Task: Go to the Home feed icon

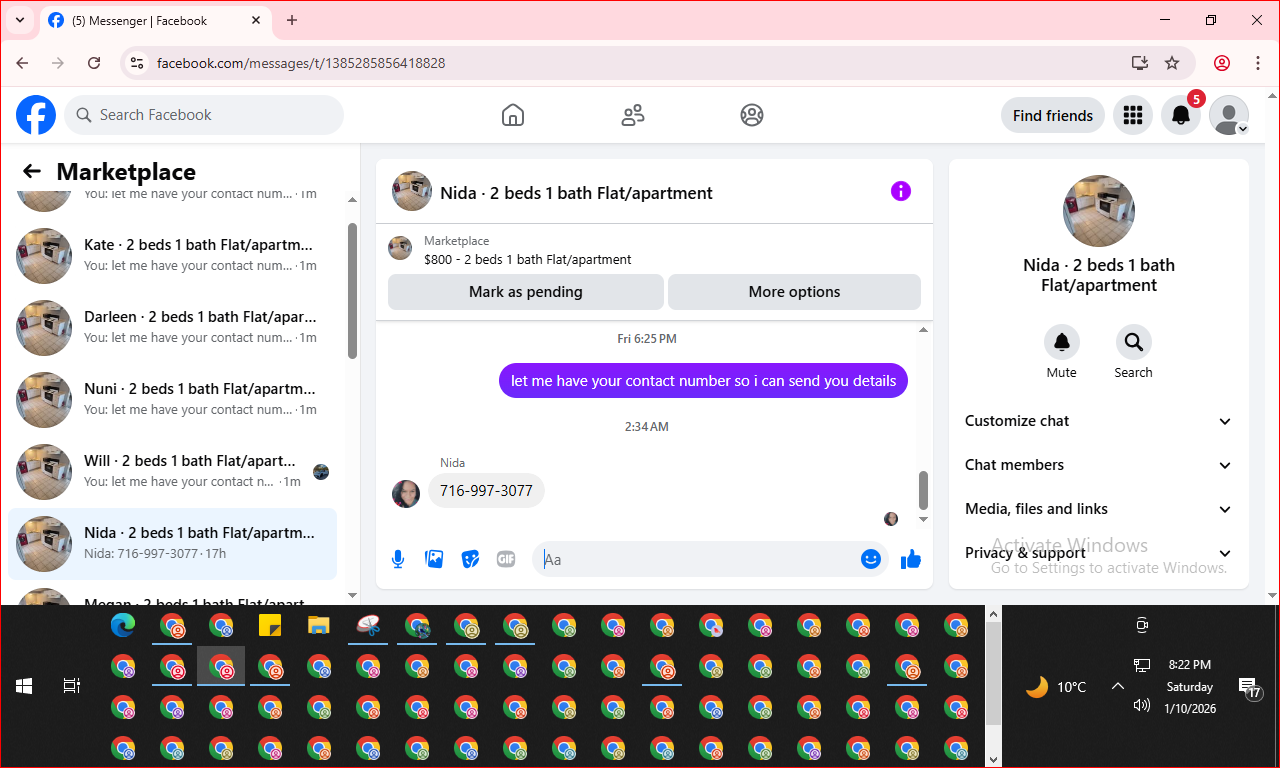Action: pyautogui.click(x=513, y=115)
